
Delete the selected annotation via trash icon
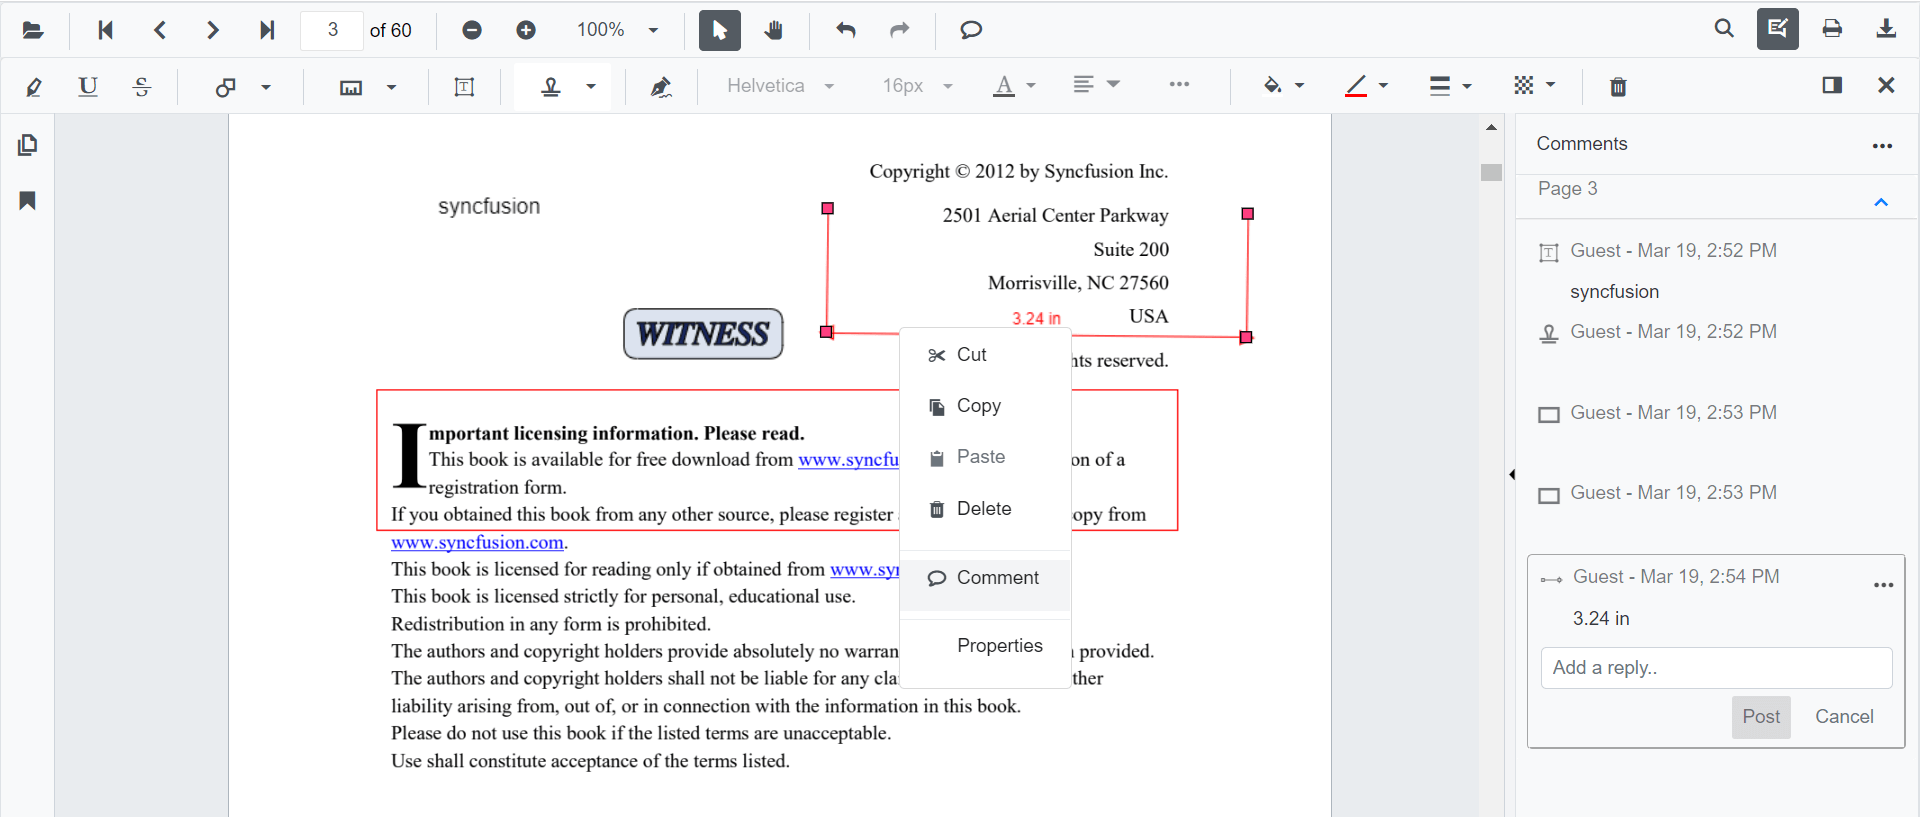point(1618,87)
